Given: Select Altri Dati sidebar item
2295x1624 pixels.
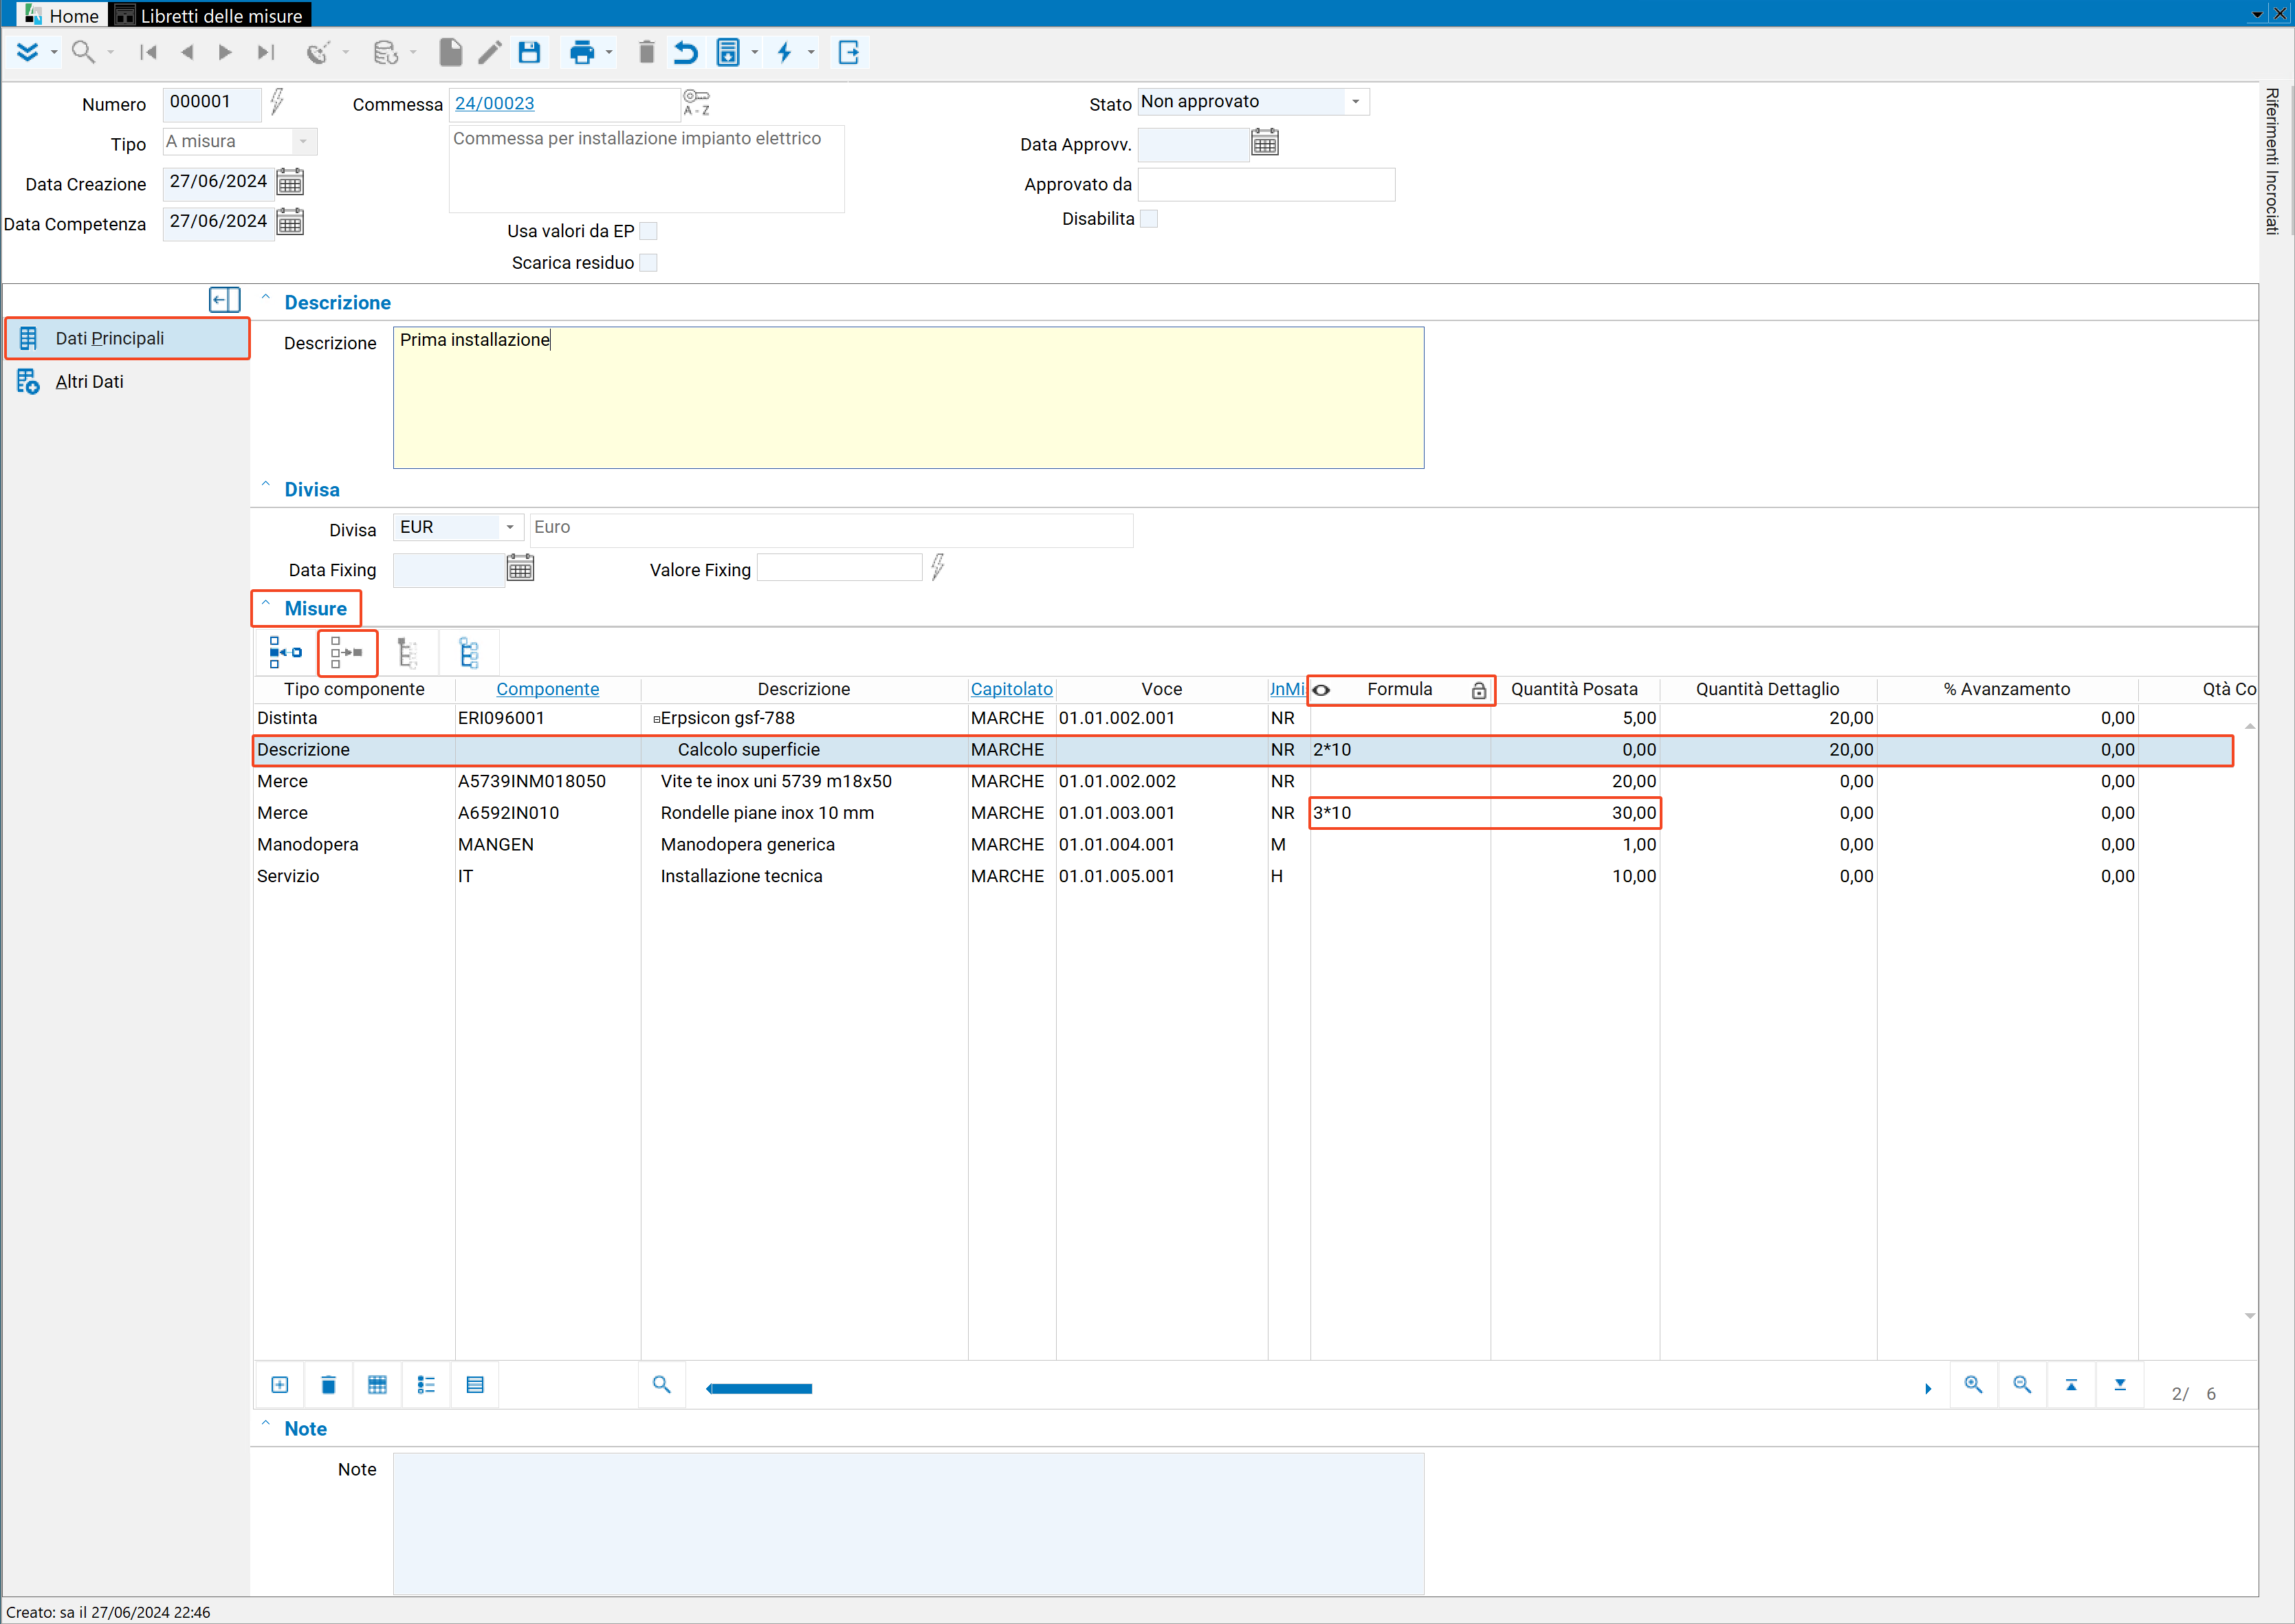Looking at the screenshot, I should tap(89, 382).
